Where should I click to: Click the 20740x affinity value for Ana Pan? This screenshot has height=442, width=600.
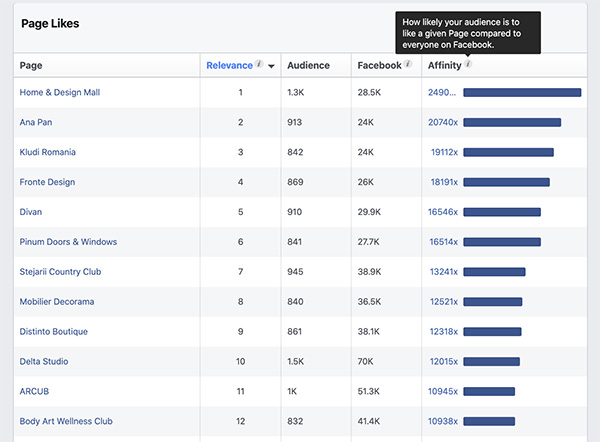click(x=442, y=123)
